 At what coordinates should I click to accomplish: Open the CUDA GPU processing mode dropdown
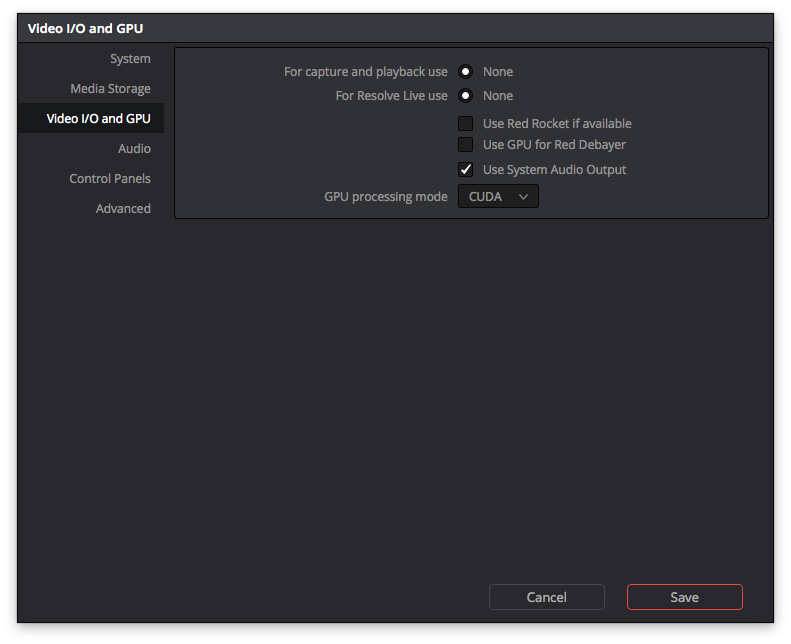click(x=498, y=197)
